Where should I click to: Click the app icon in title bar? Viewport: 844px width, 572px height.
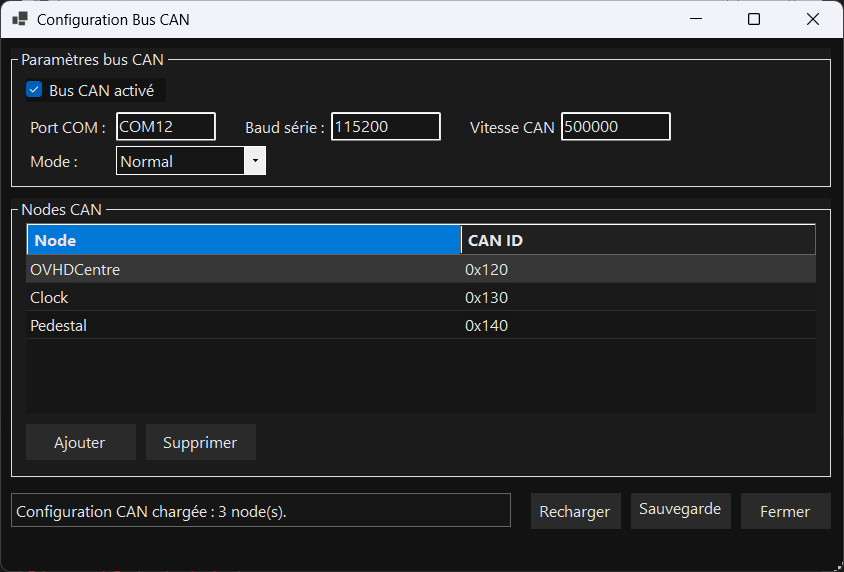pos(19,19)
